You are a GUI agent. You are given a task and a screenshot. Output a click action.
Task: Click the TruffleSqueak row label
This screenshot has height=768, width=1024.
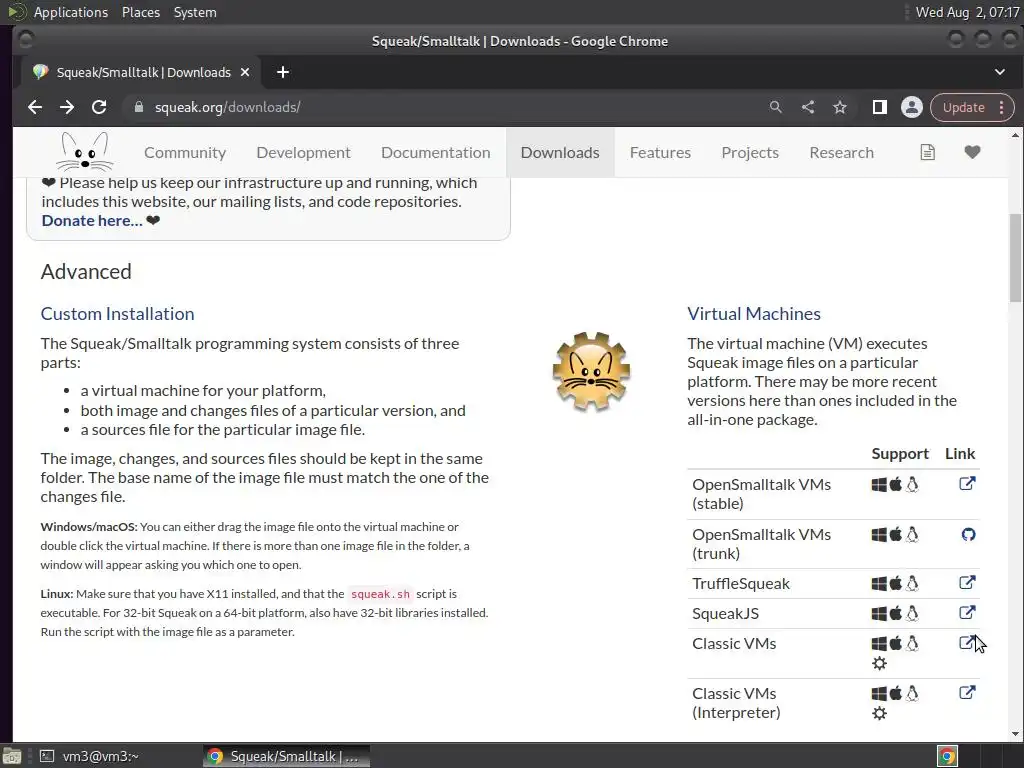coord(741,583)
